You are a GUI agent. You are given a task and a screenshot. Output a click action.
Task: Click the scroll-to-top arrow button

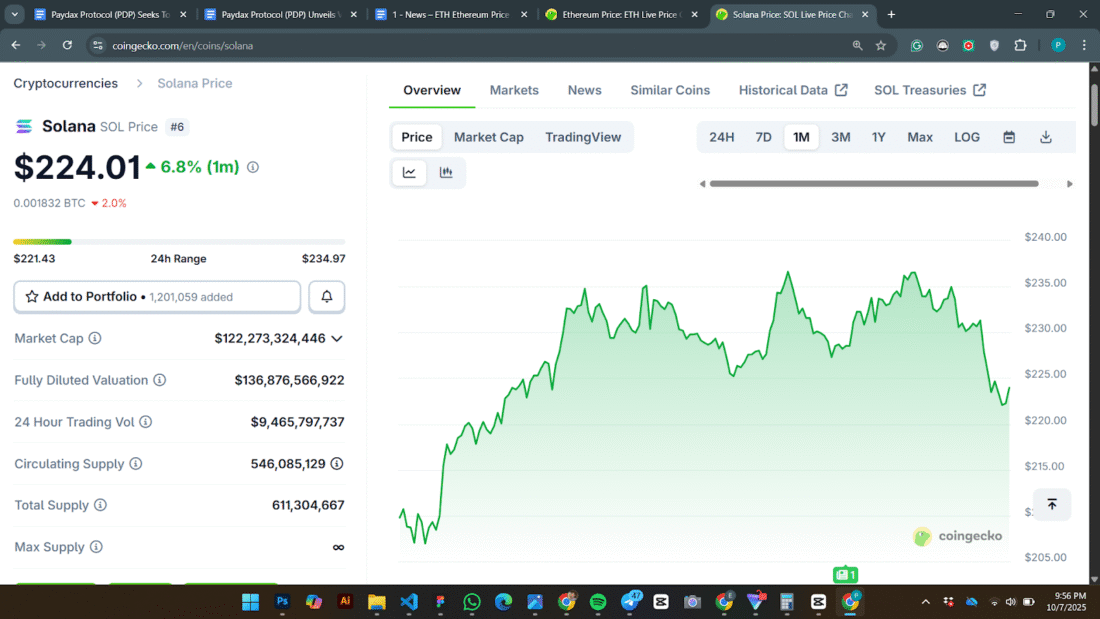coord(1051,504)
